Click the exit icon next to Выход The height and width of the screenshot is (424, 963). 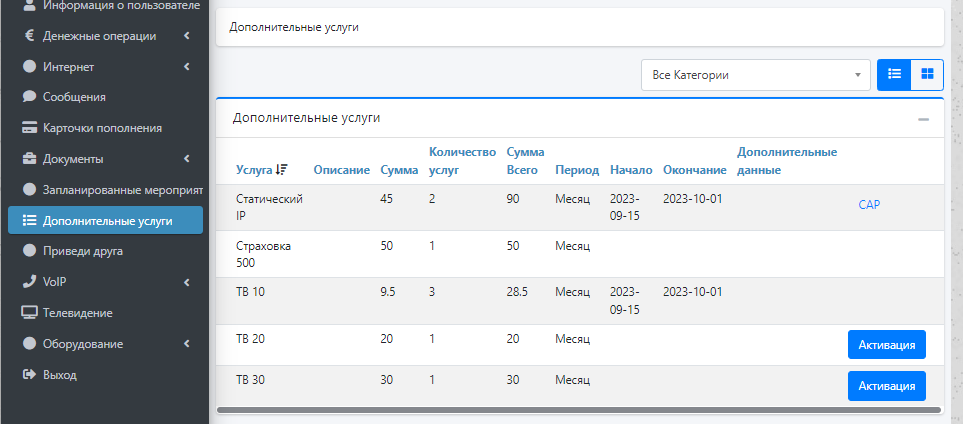click(29, 375)
